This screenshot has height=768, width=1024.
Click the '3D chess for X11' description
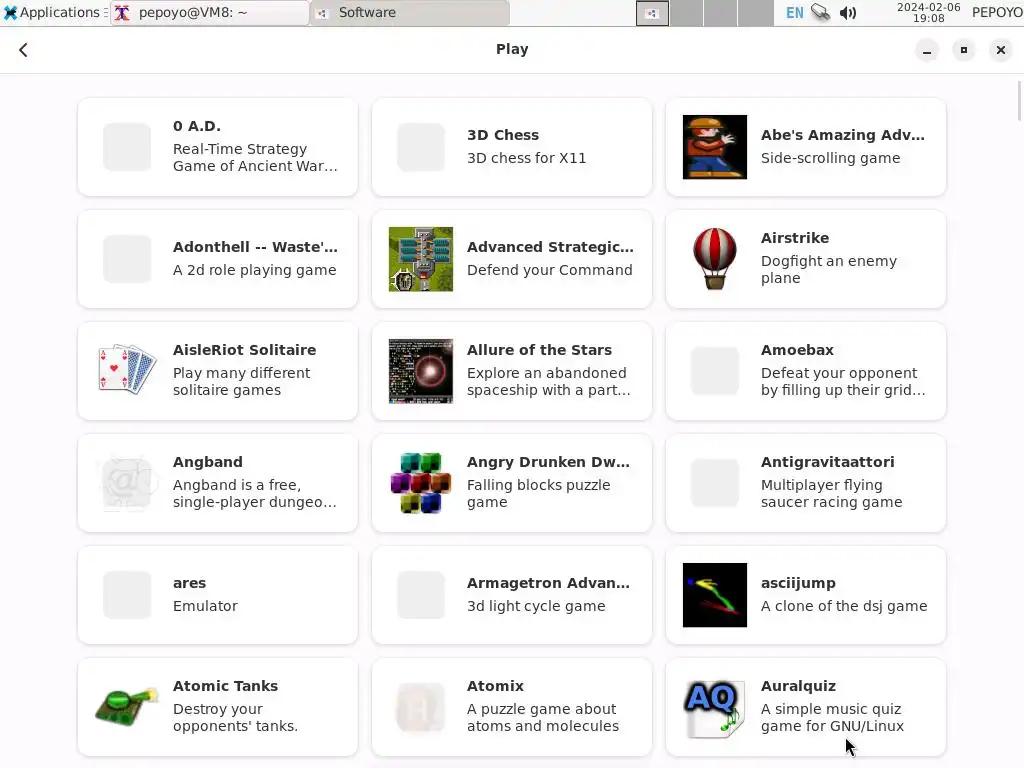(526, 158)
